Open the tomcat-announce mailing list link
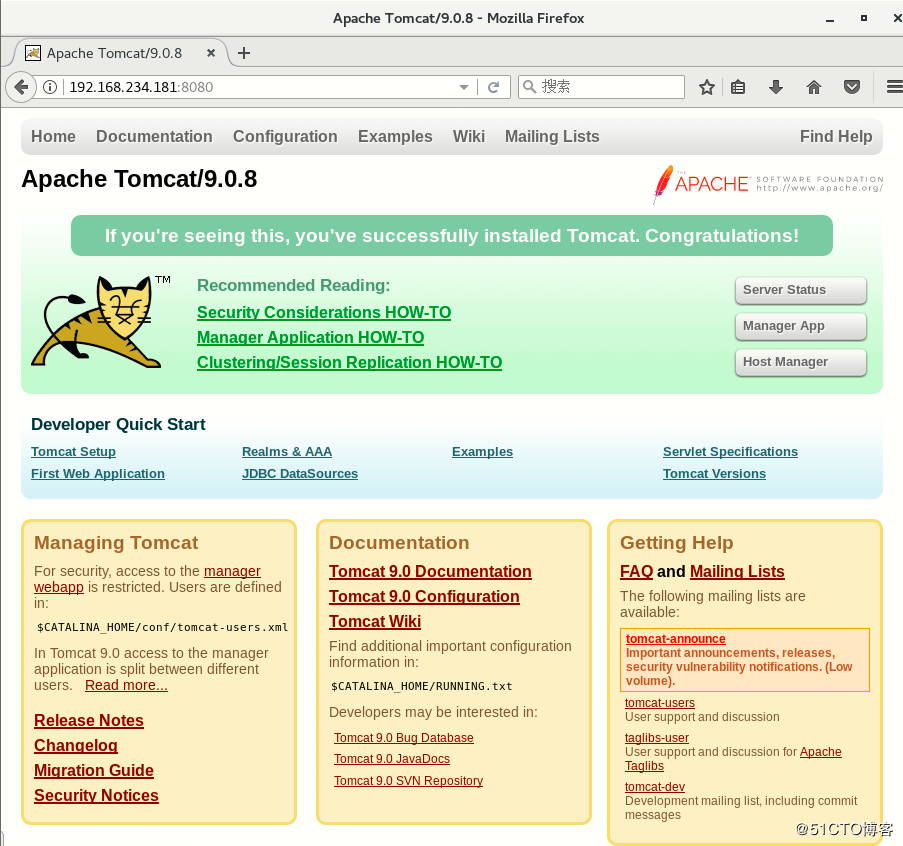 pyautogui.click(x=675, y=638)
